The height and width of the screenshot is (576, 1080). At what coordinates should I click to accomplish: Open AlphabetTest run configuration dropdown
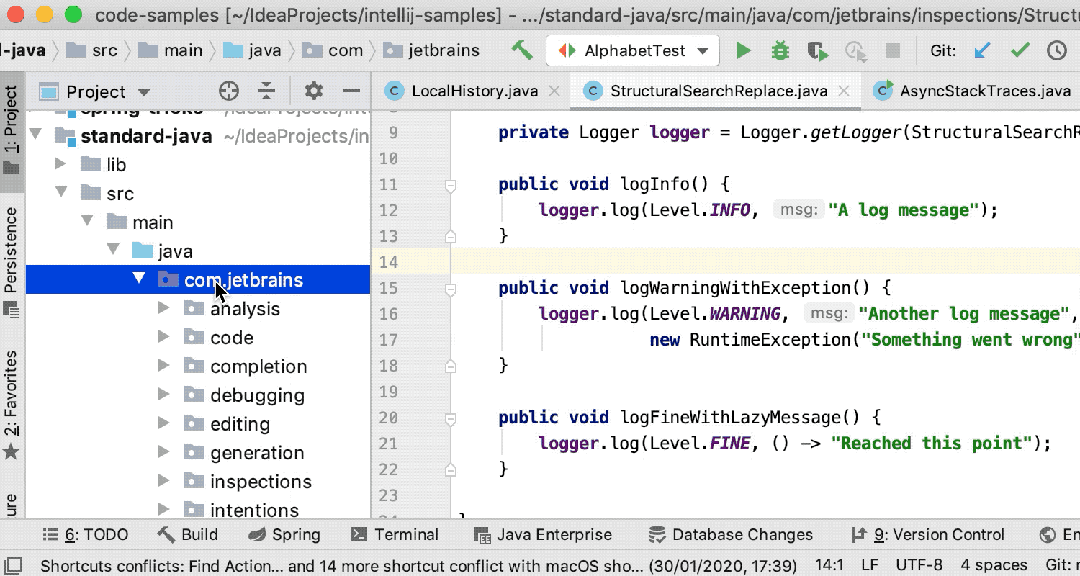(x=703, y=51)
